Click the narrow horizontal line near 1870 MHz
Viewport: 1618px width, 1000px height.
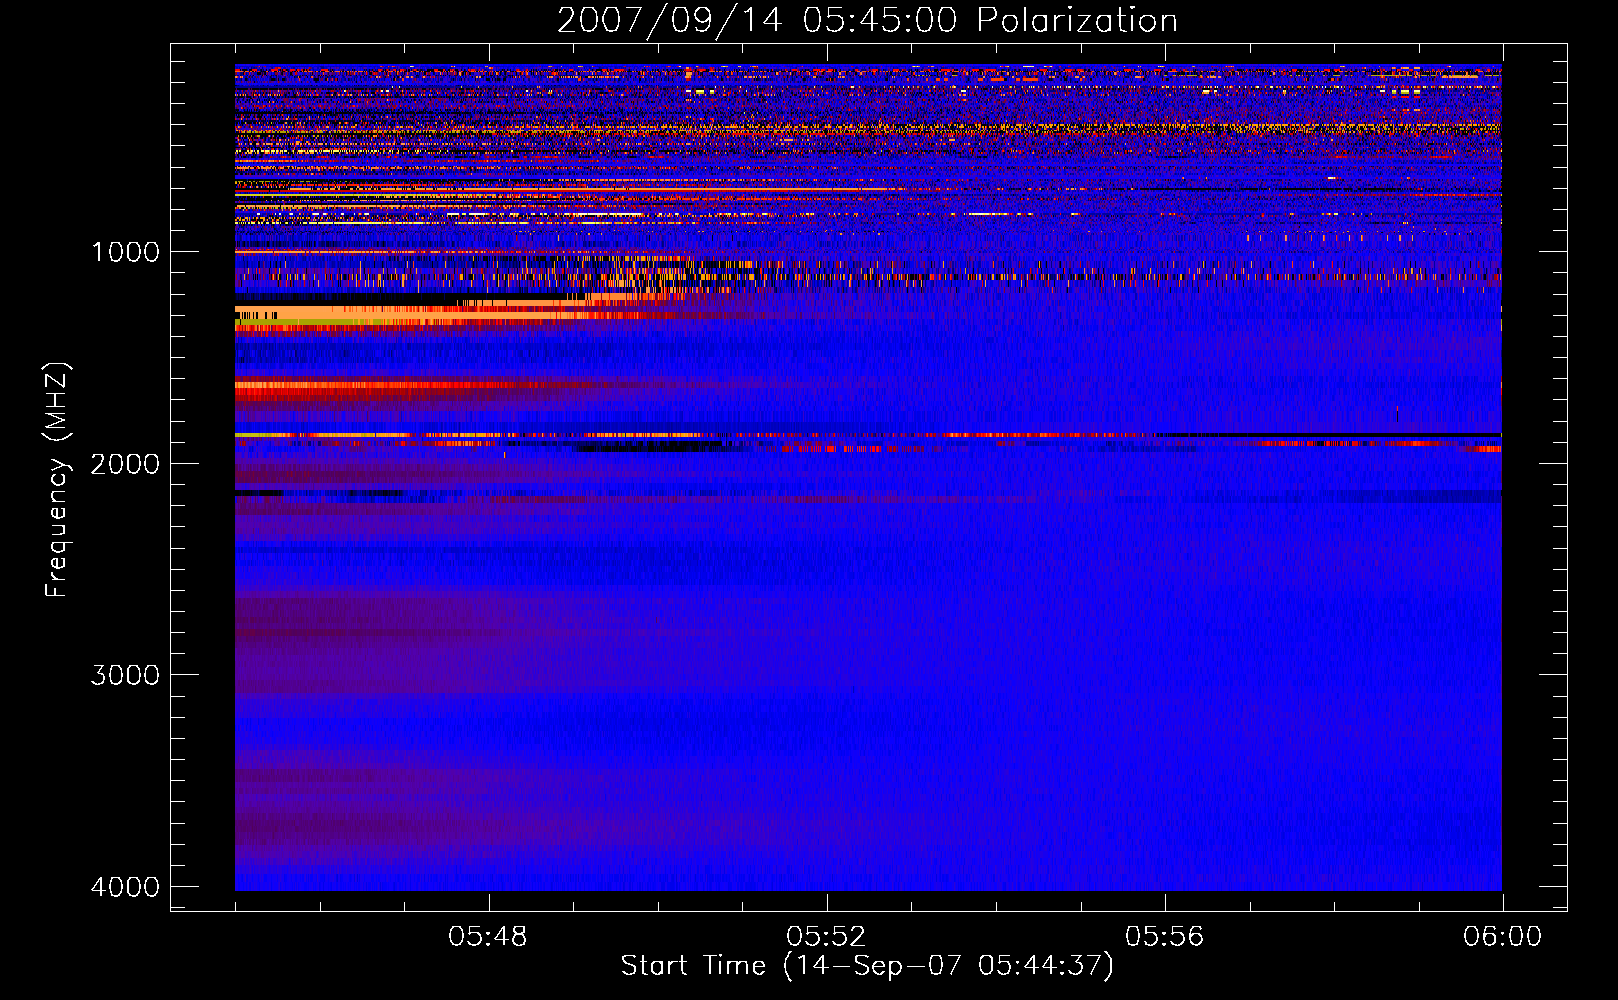(868, 435)
